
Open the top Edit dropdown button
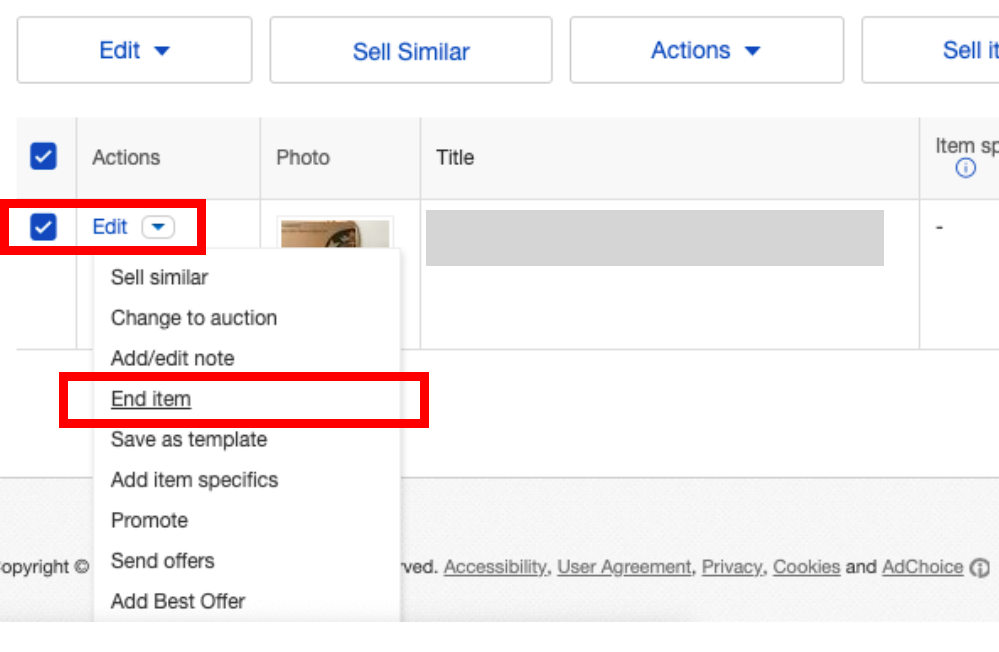(134, 50)
